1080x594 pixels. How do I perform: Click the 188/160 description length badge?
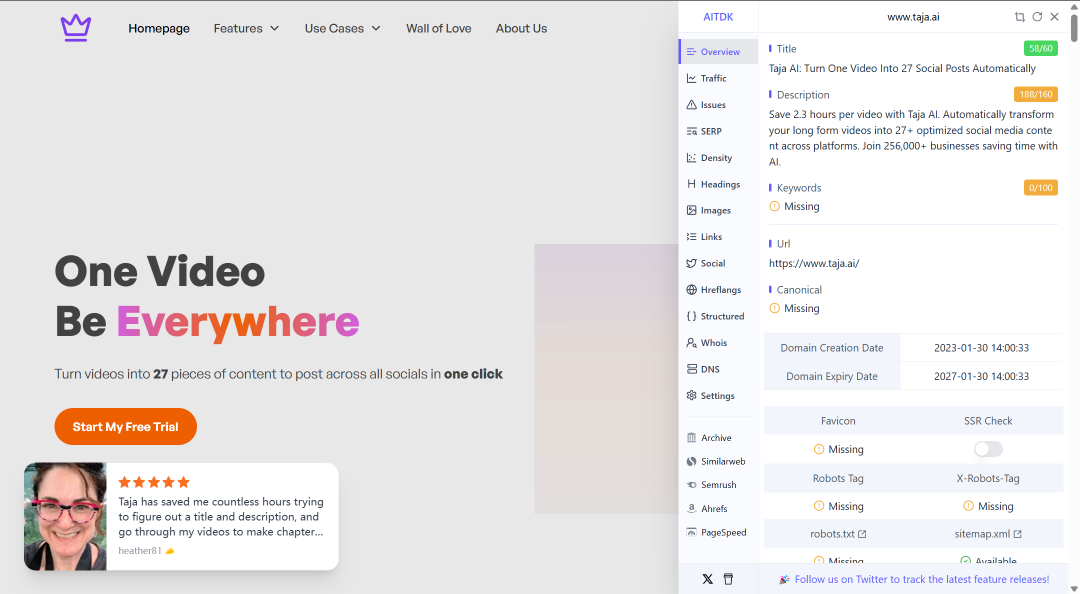pos(1036,94)
